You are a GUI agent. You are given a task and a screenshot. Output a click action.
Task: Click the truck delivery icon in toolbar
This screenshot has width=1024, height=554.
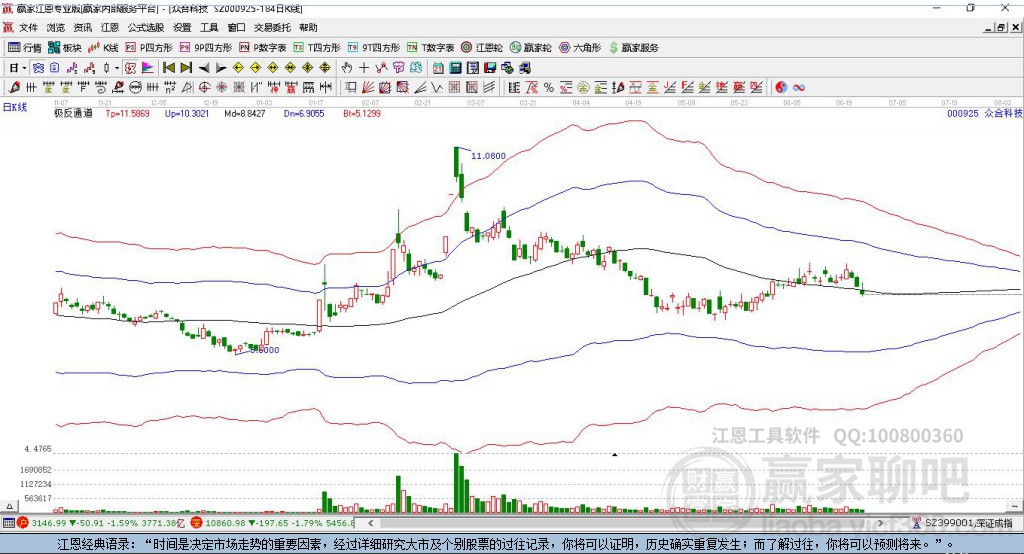point(524,68)
